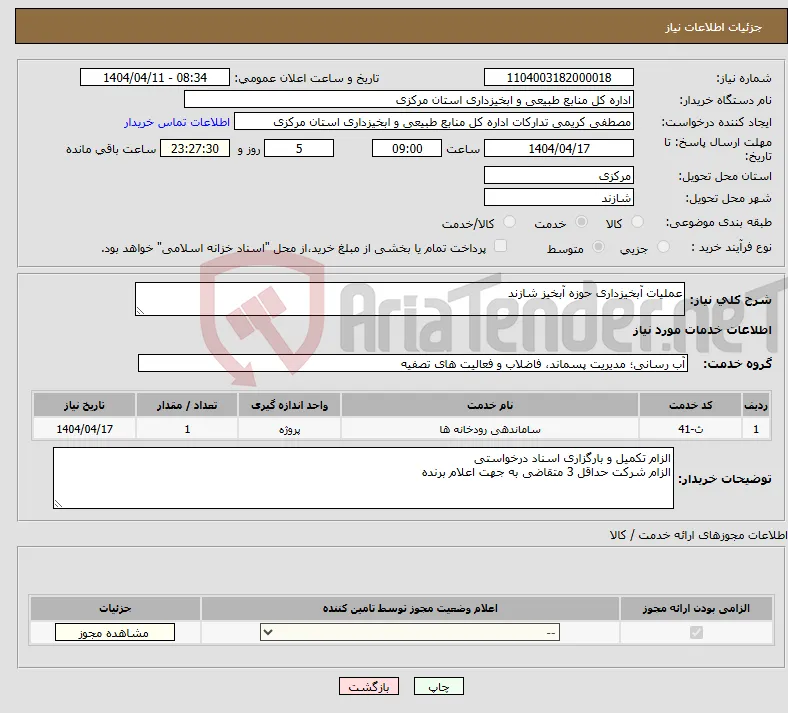788x713 pixels.
Task: Select the متوسط purchase type radio
Action: 599,247
